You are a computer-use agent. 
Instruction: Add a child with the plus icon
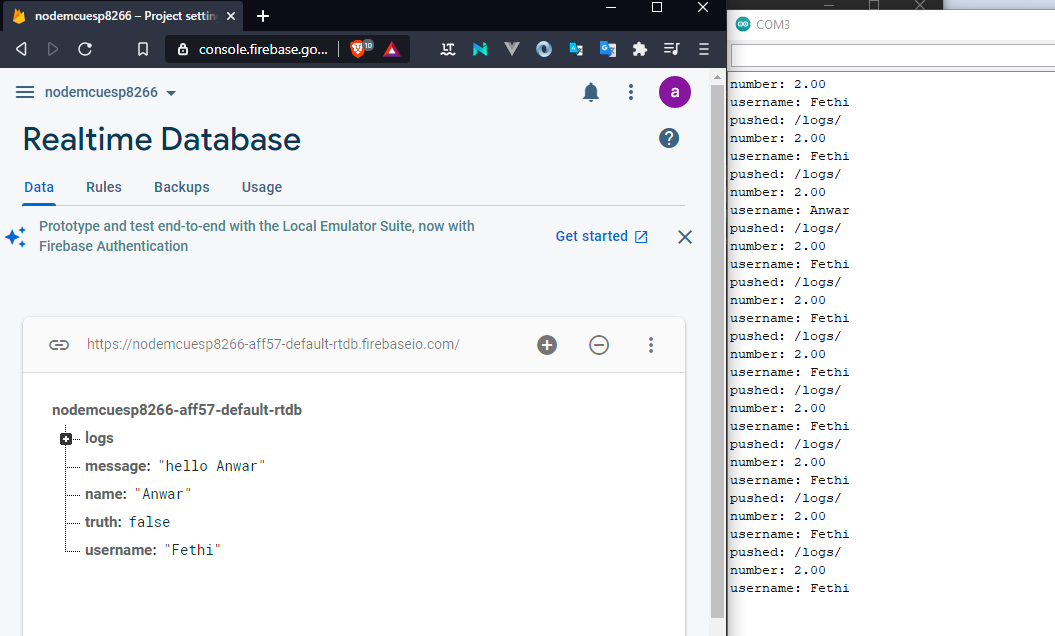(547, 345)
